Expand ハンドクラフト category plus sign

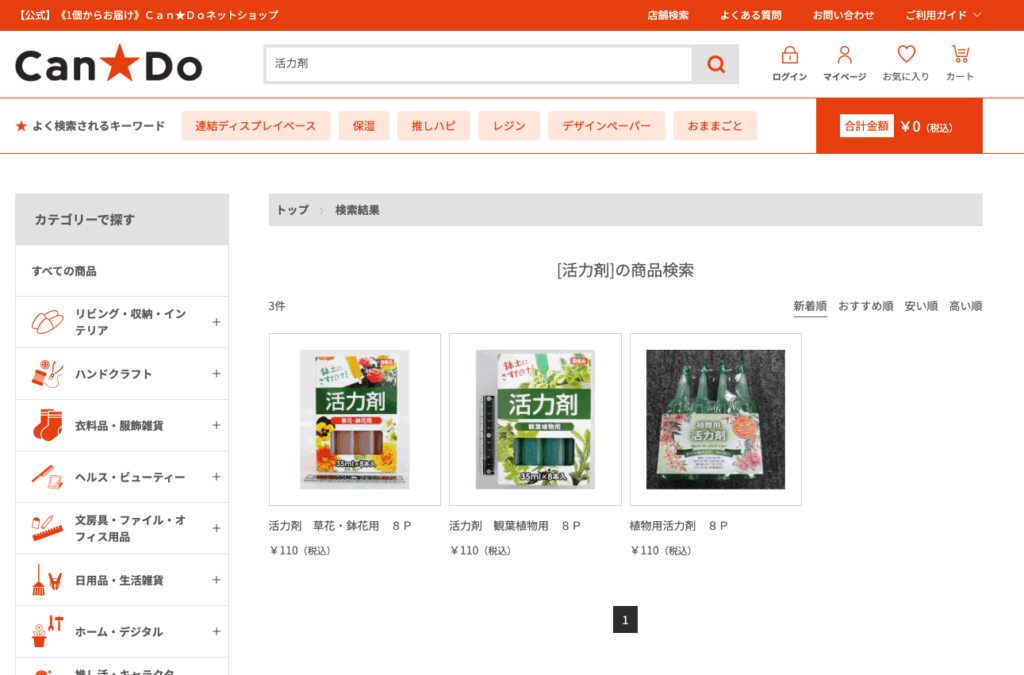[216, 373]
